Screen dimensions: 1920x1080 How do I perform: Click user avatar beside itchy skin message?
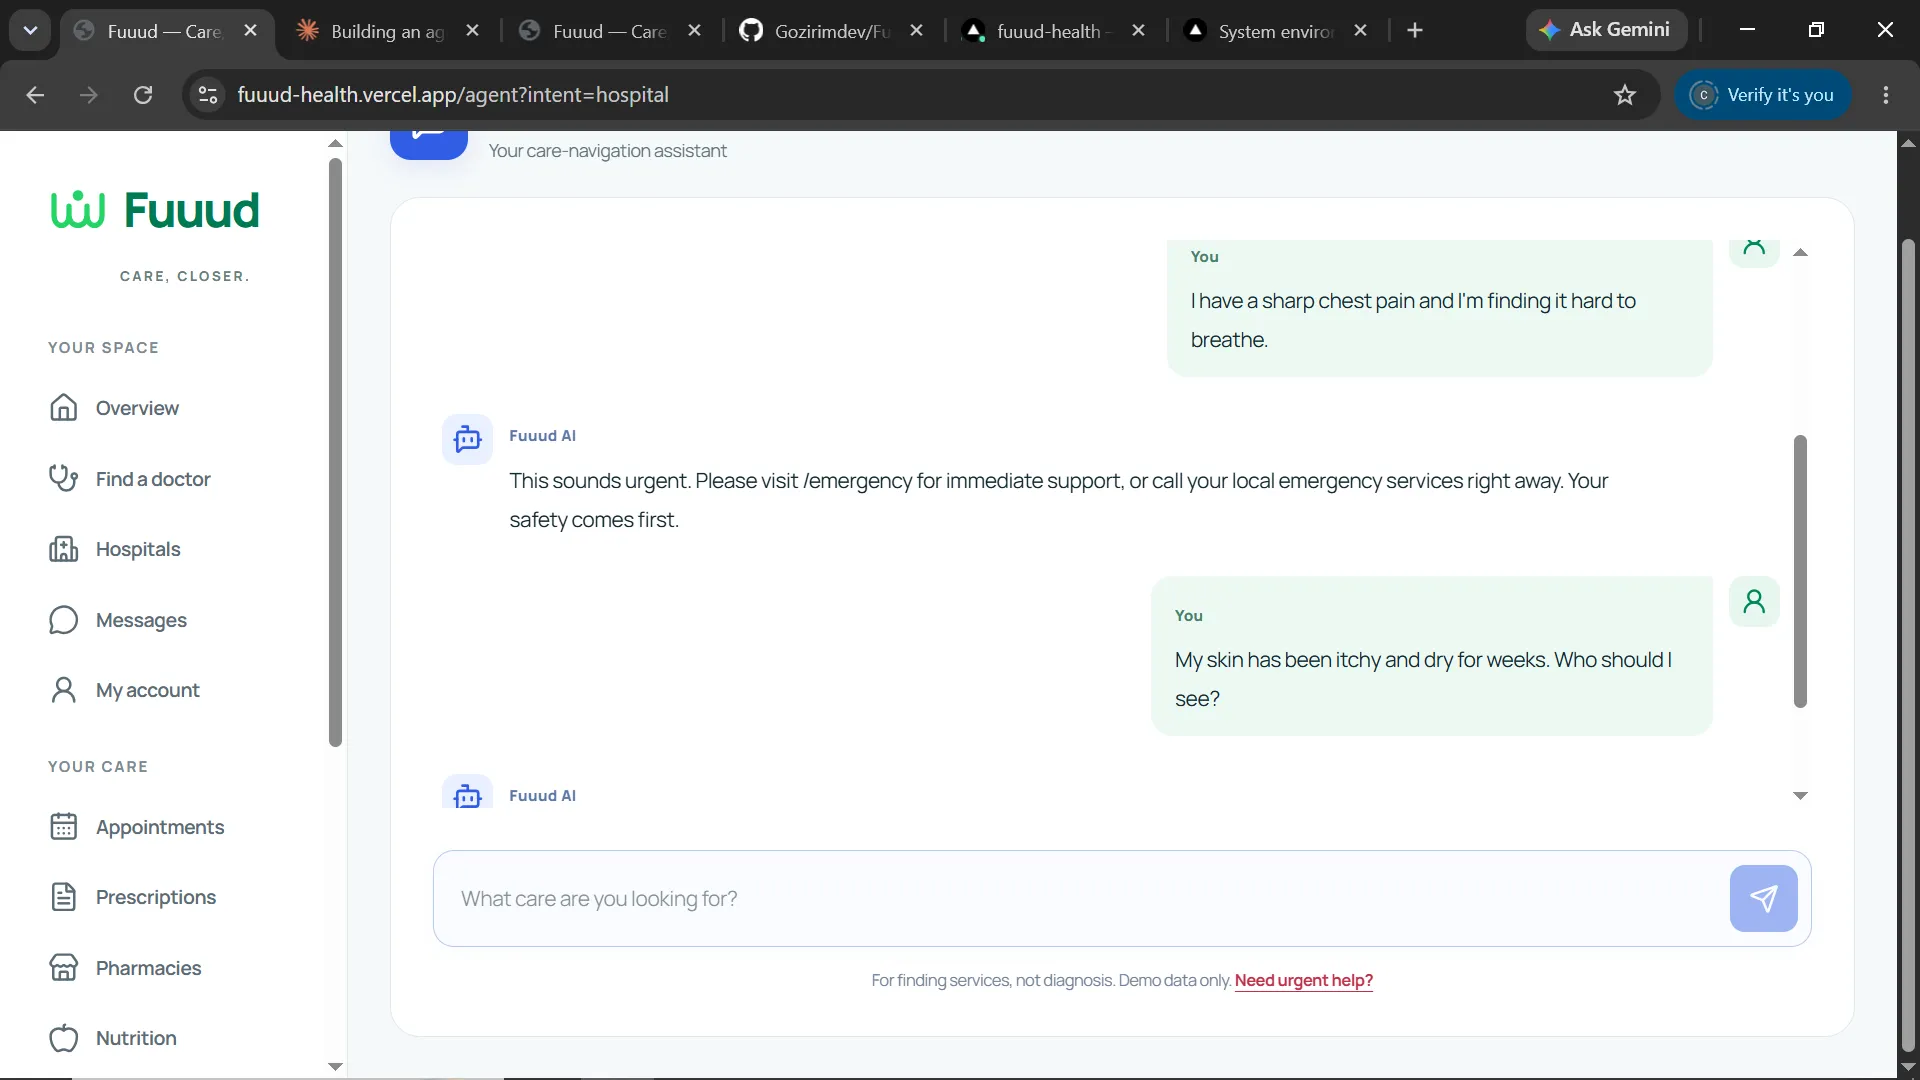coord(1754,601)
